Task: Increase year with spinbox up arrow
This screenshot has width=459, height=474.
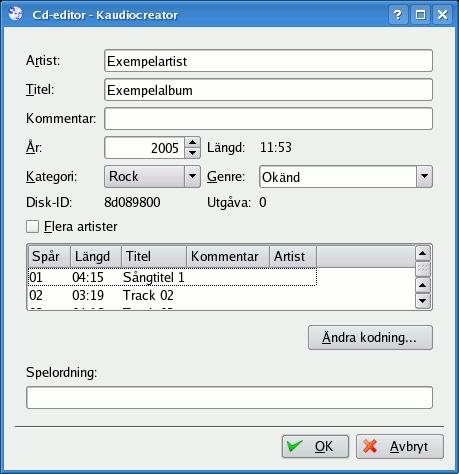Action: [192, 142]
